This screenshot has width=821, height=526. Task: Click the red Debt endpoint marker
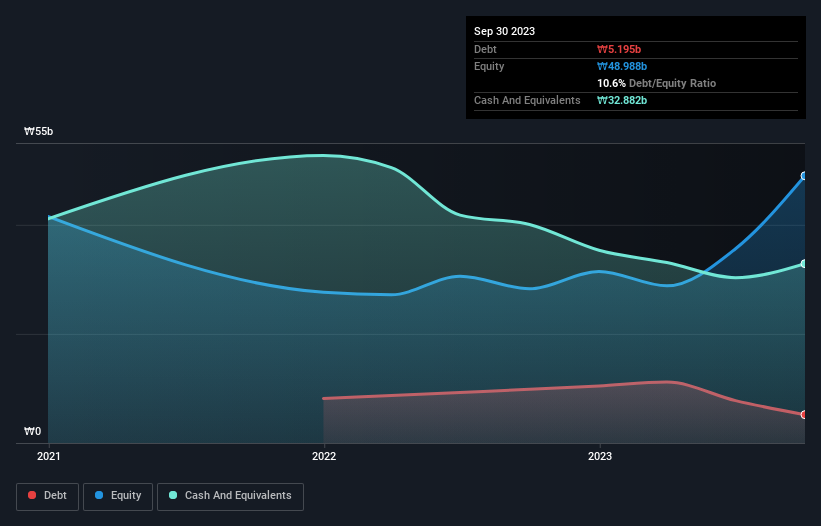point(804,415)
